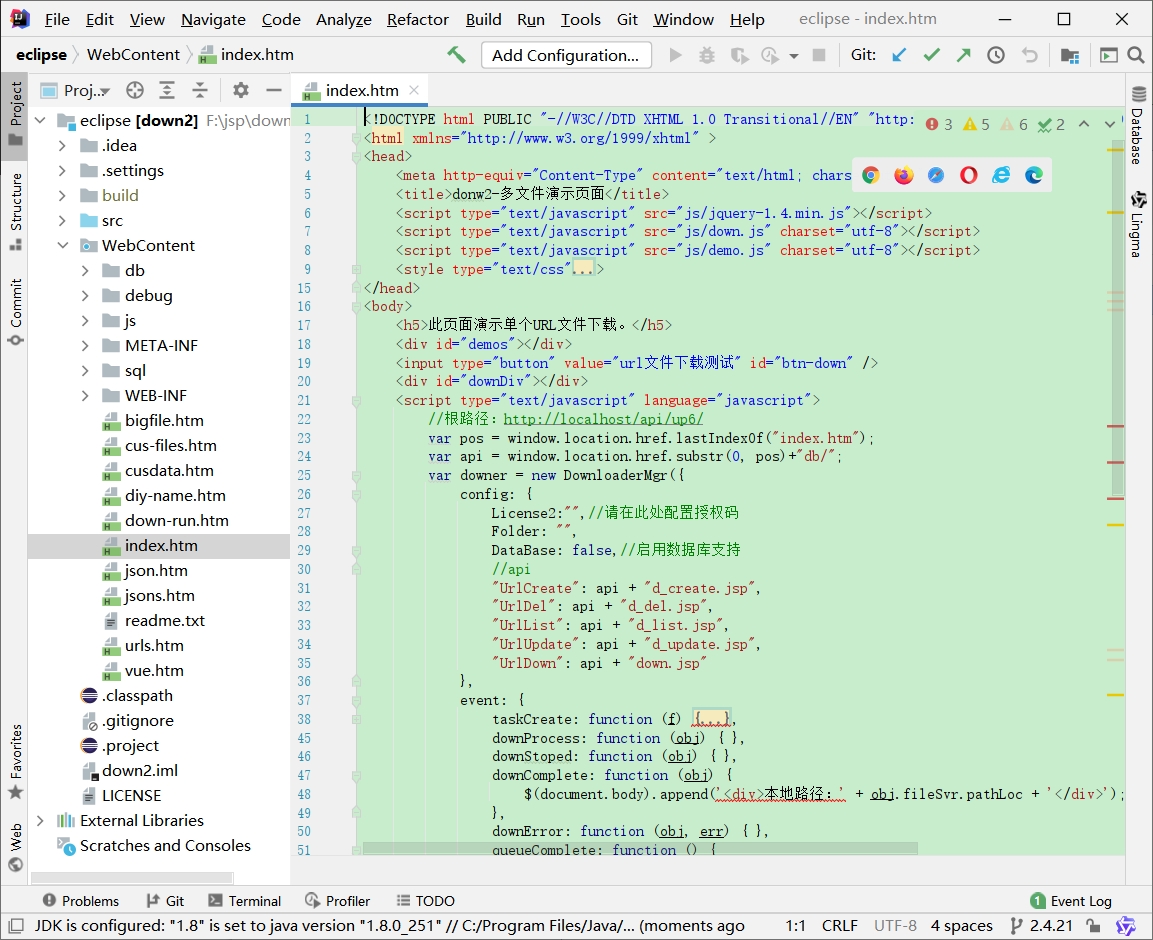Collapse the WebContent folder

click(x=63, y=246)
